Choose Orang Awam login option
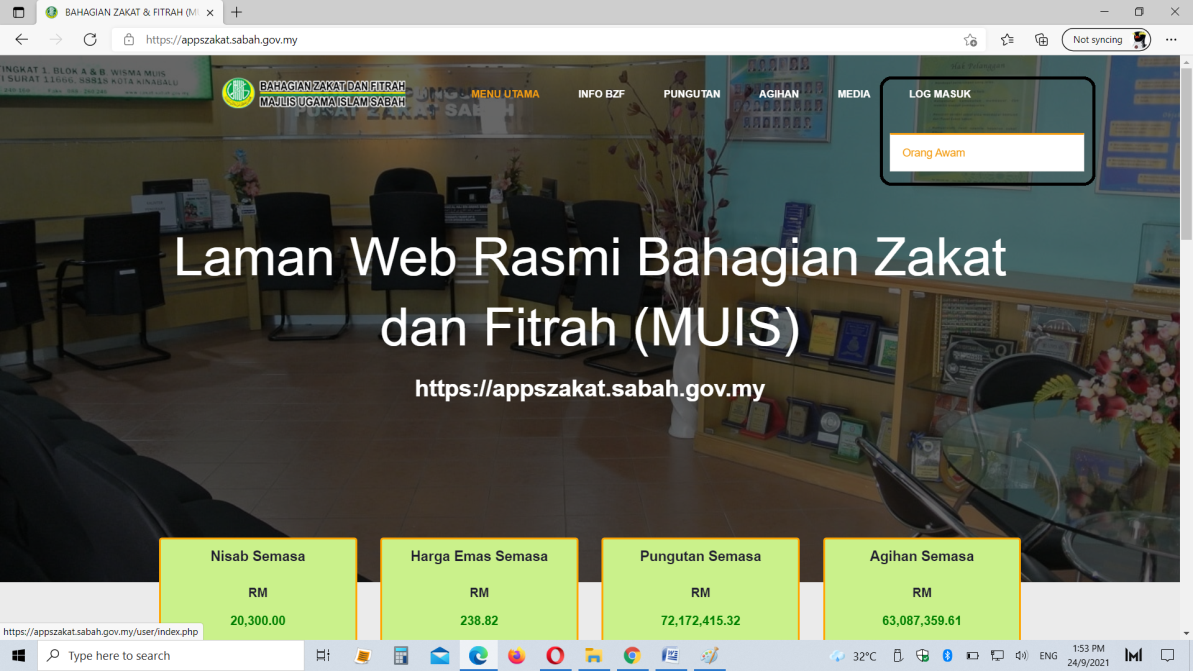This screenshot has width=1193, height=671. [933, 153]
